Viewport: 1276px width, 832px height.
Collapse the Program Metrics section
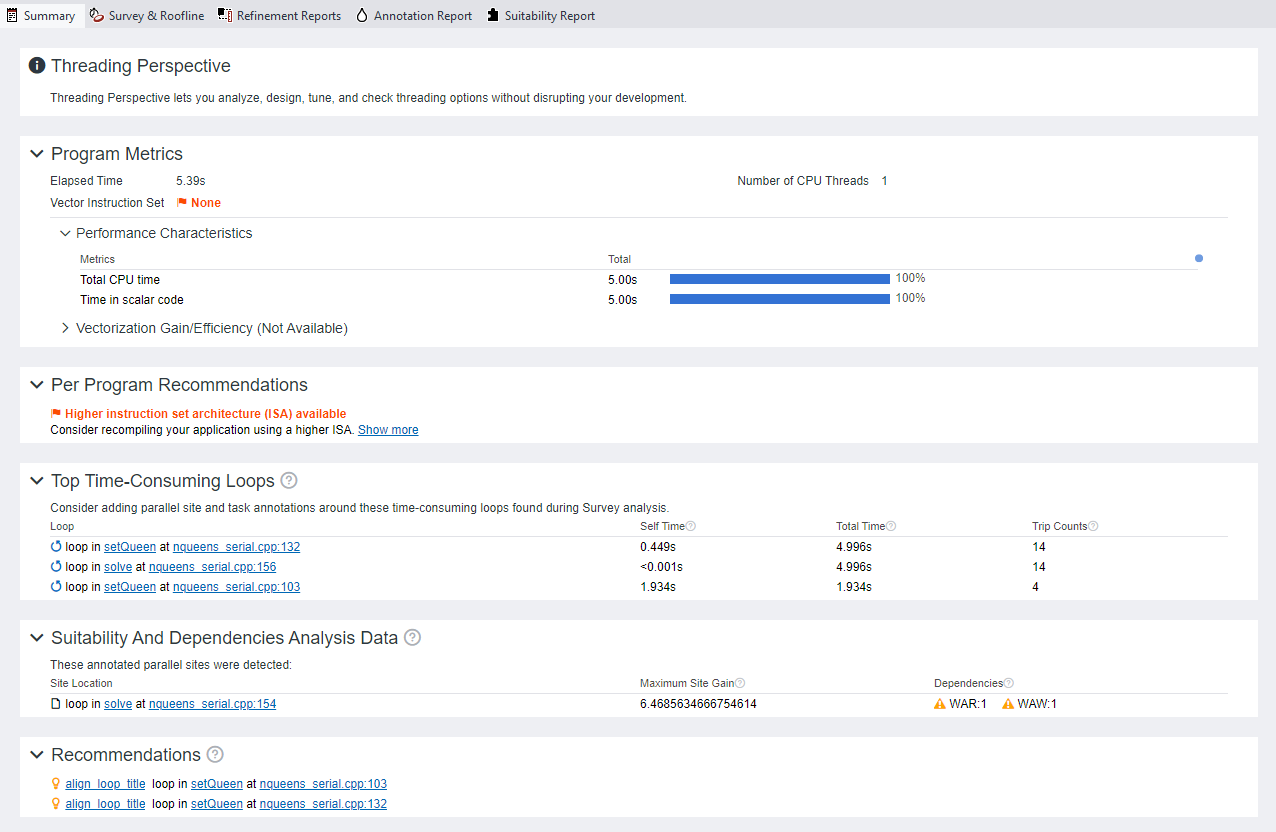tap(37, 154)
